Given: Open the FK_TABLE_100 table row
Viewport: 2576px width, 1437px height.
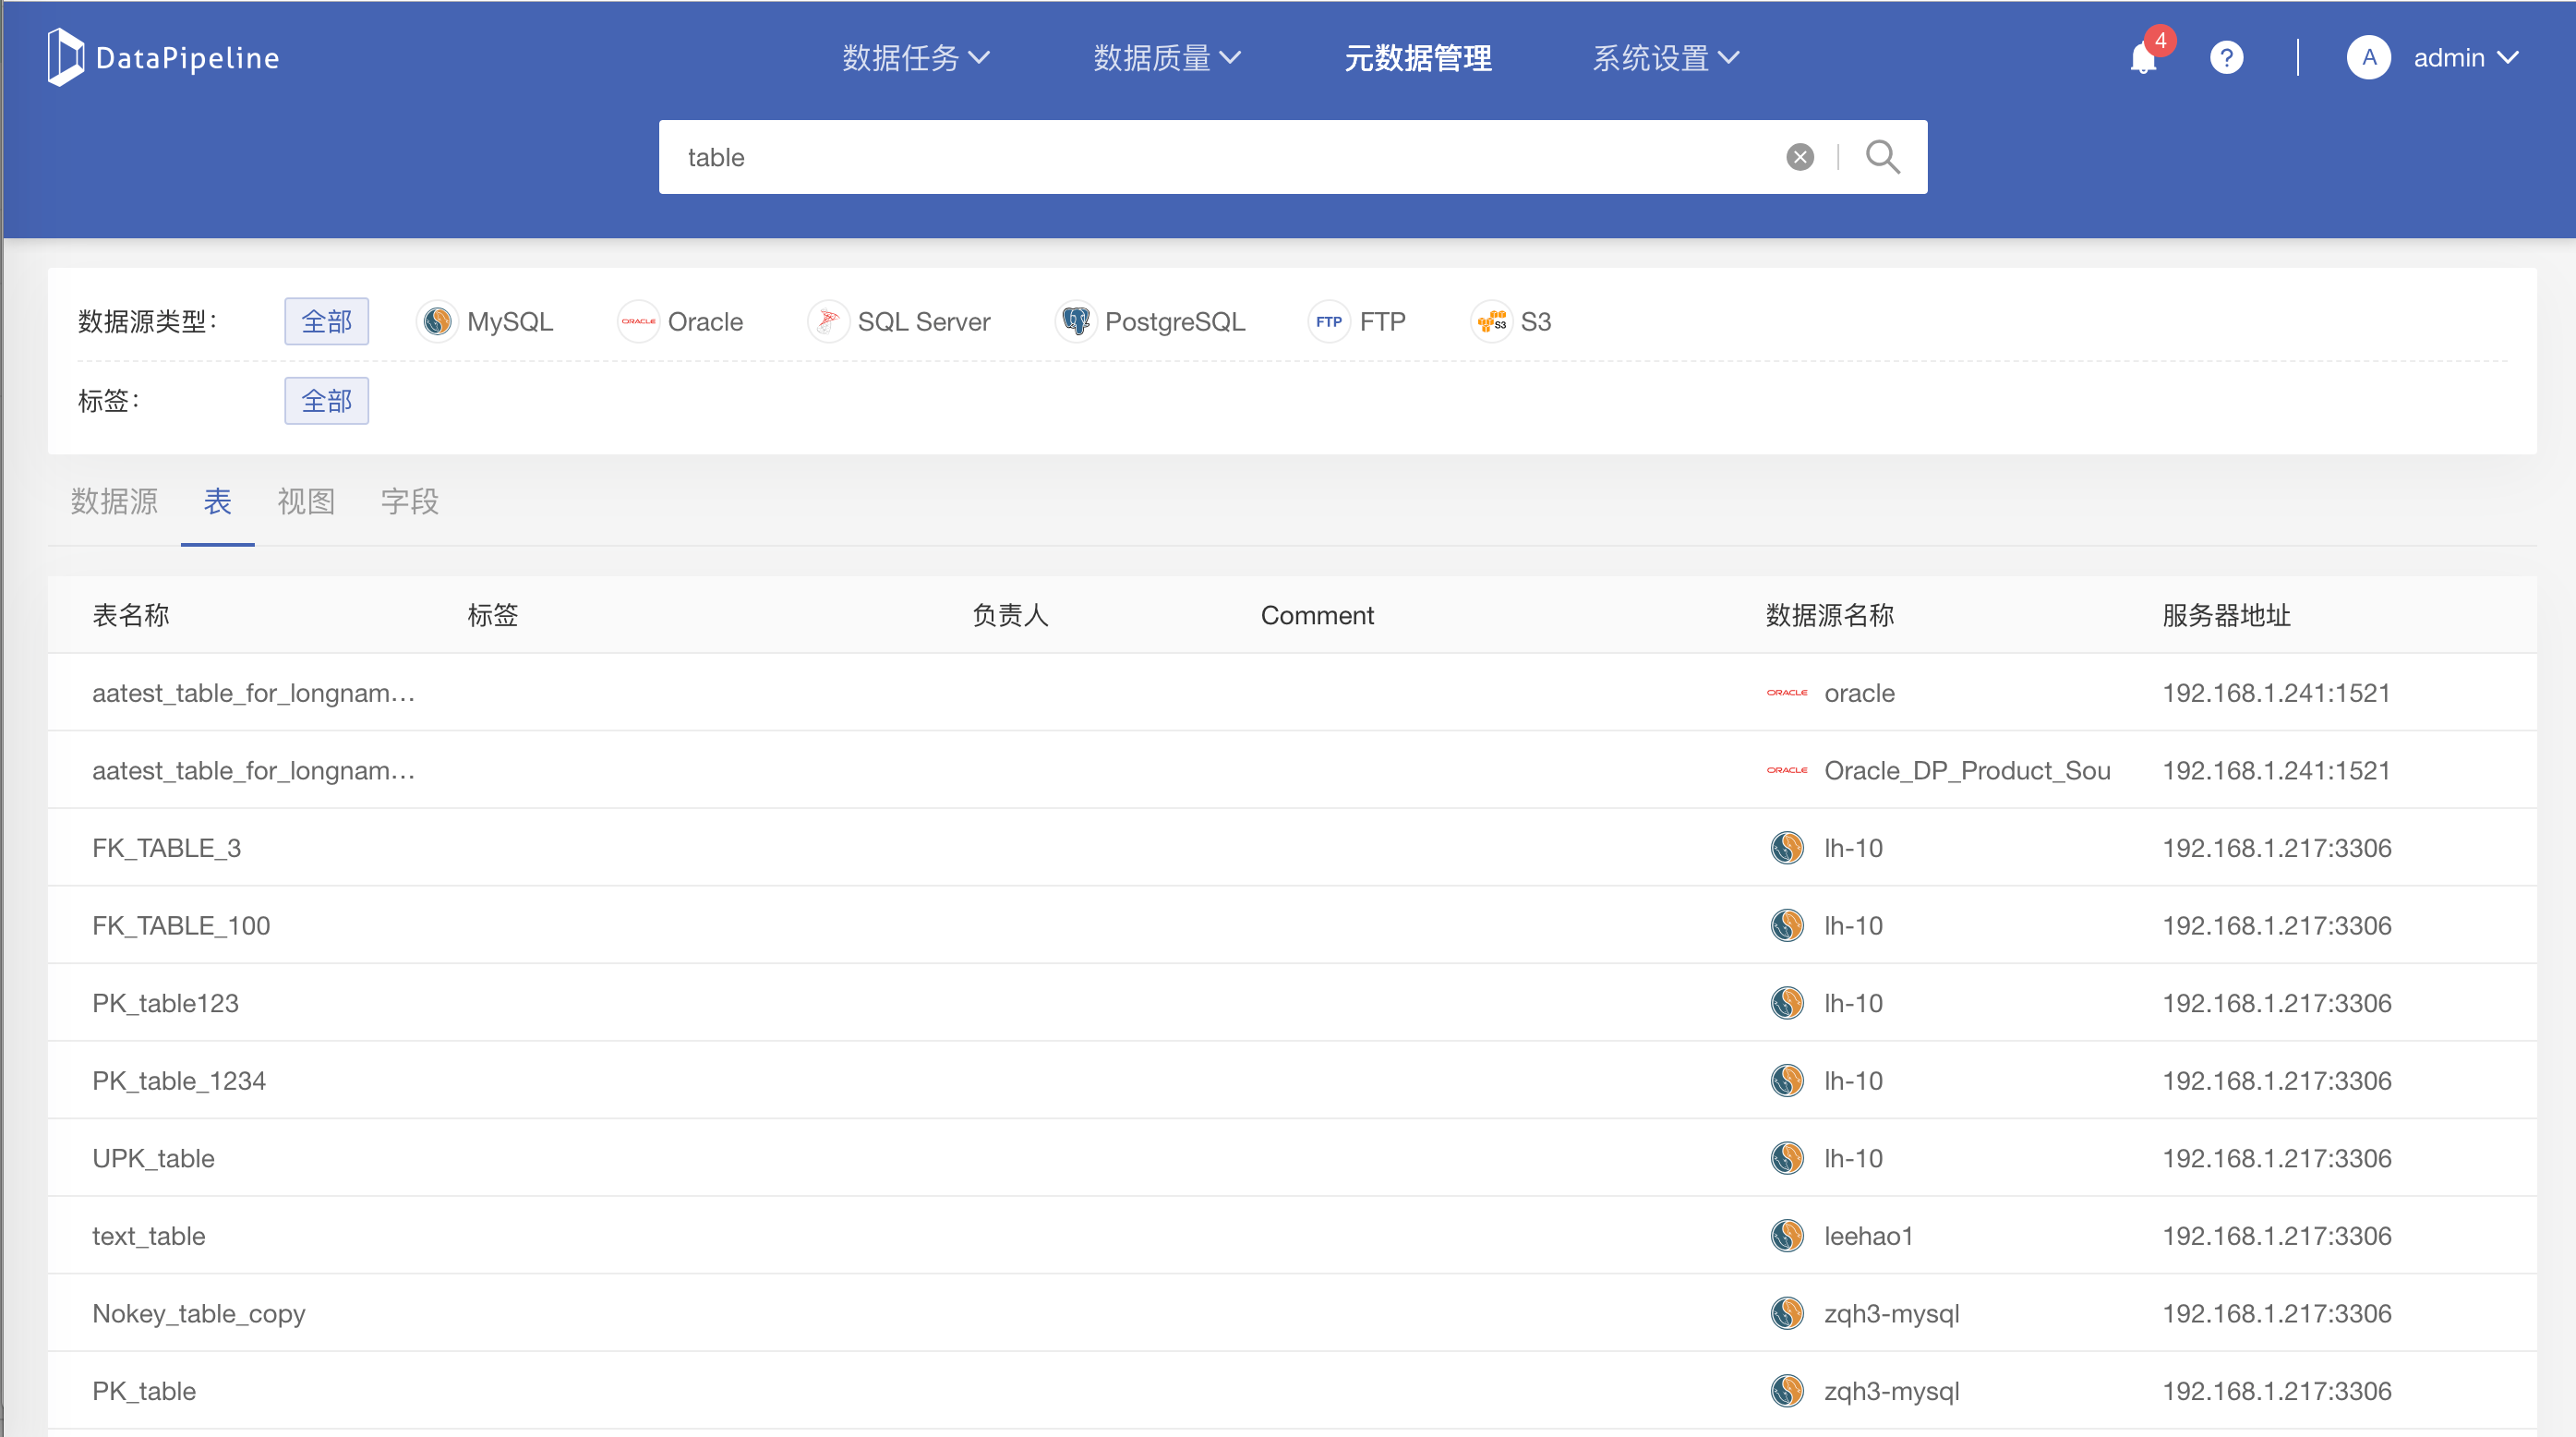Looking at the screenshot, I should point(181,925).
